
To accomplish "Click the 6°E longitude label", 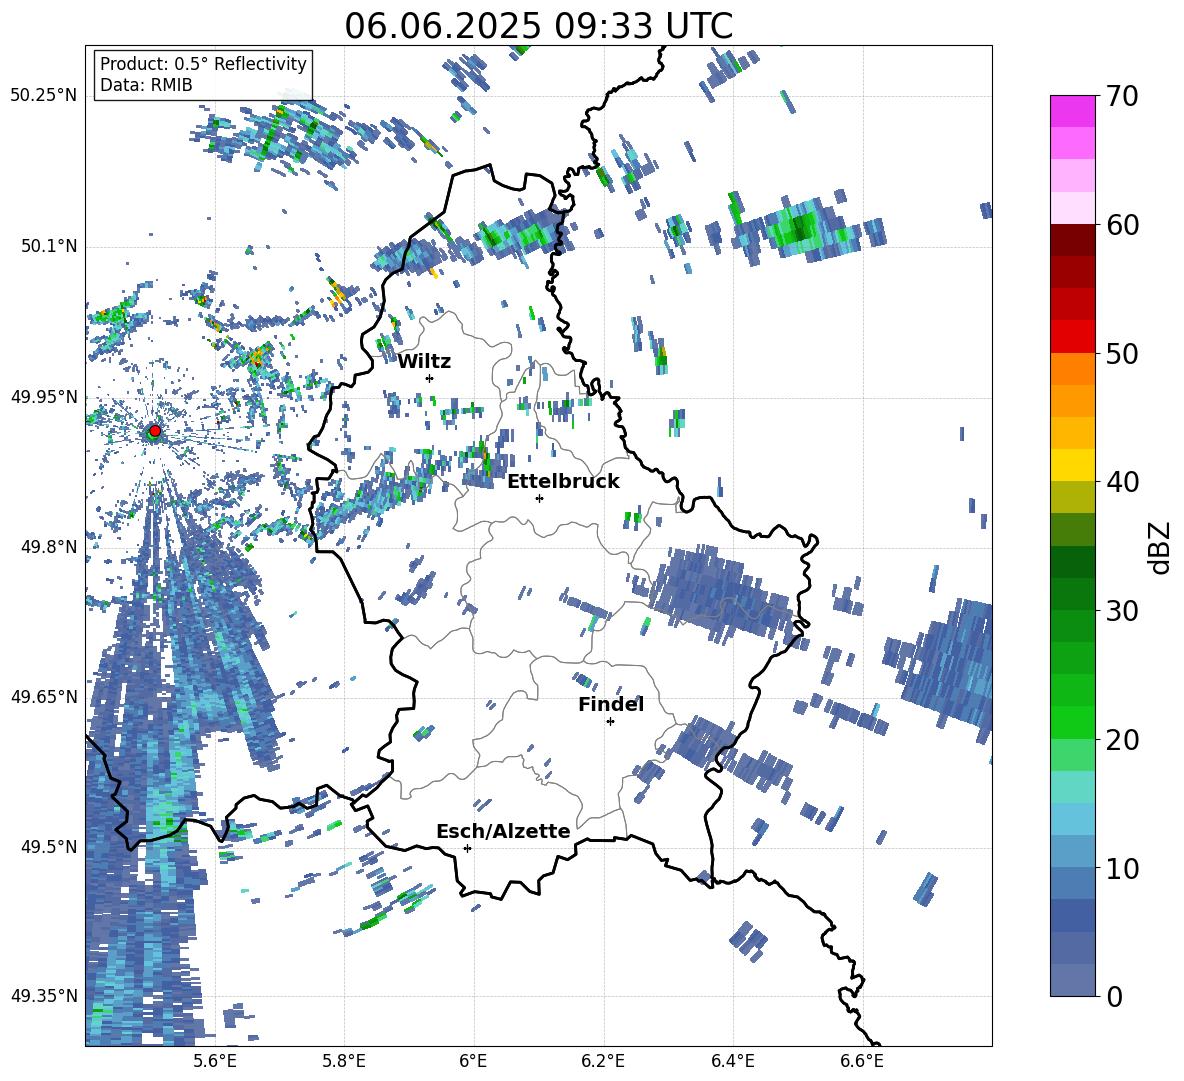I will click(x=473, y=1061).
